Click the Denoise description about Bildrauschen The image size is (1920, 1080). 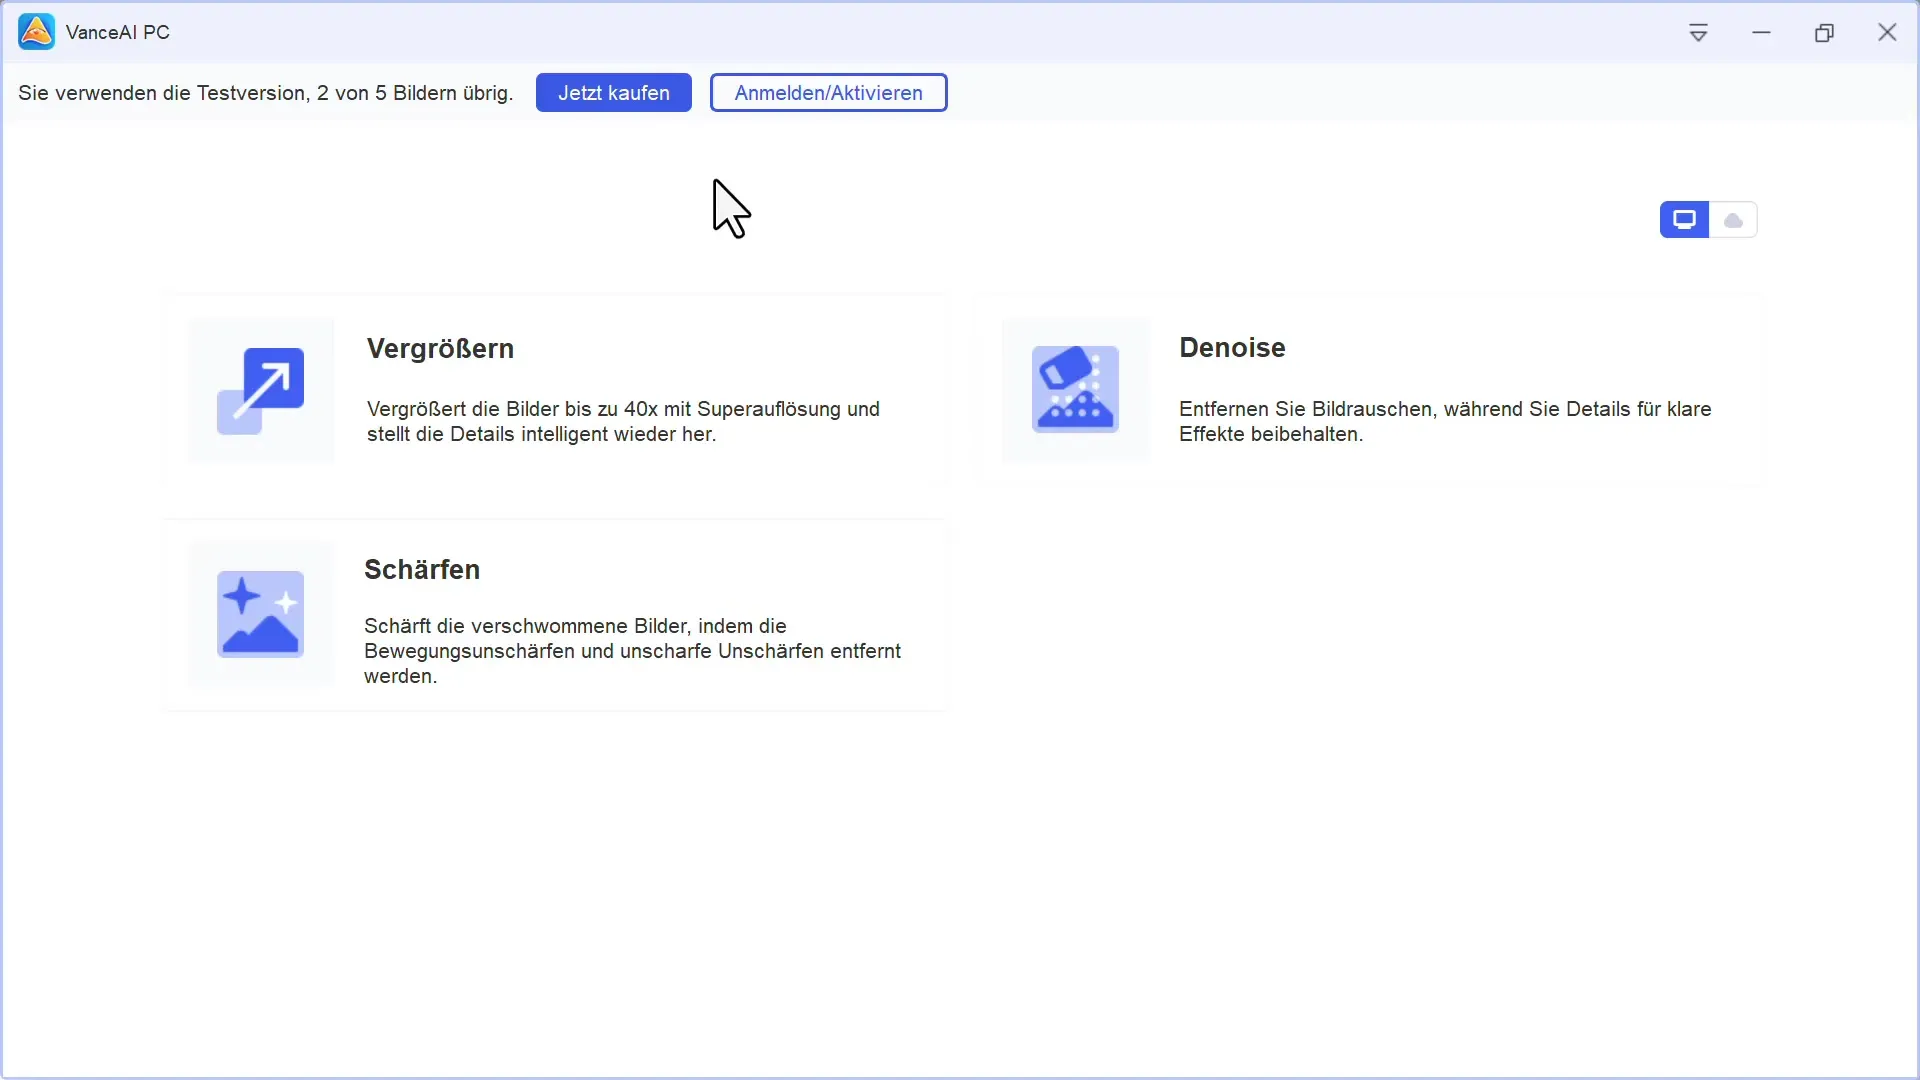tap(1446, 422)
